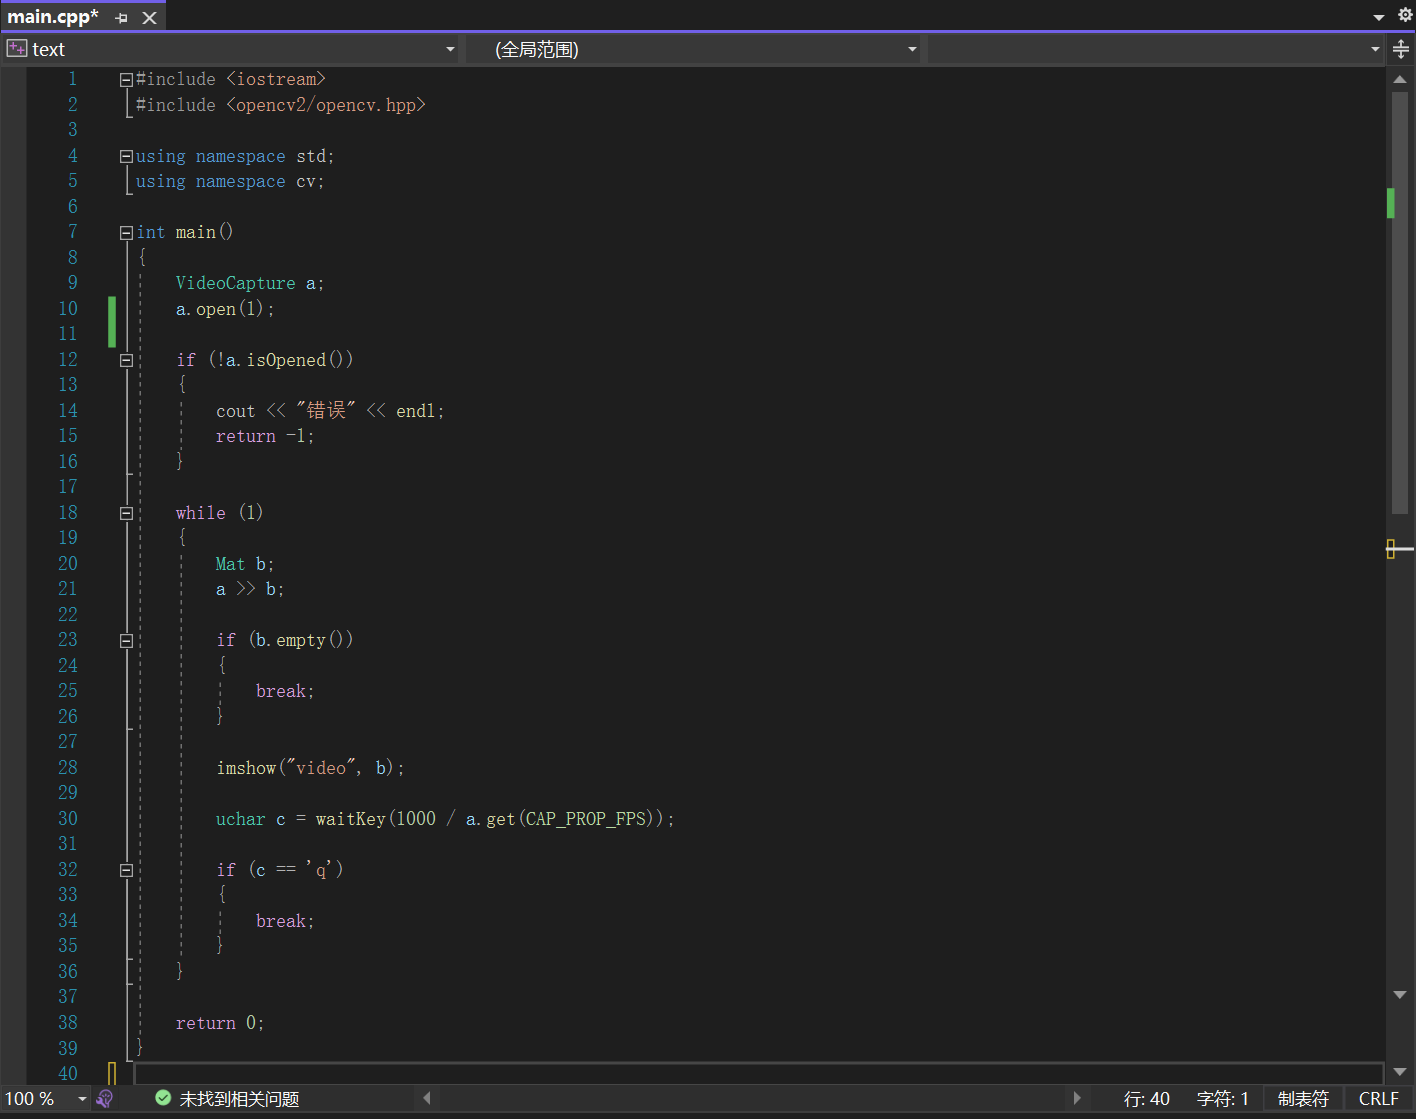Click the "错误" string on line 14
The height and width of the screenshot is (1119, 1416).
point(326,411)
